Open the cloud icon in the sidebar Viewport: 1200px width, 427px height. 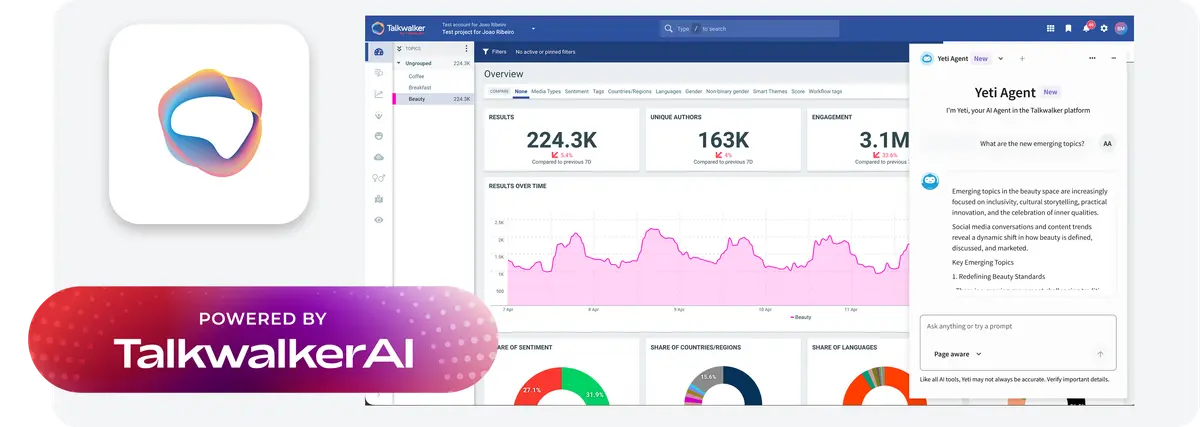379,157
